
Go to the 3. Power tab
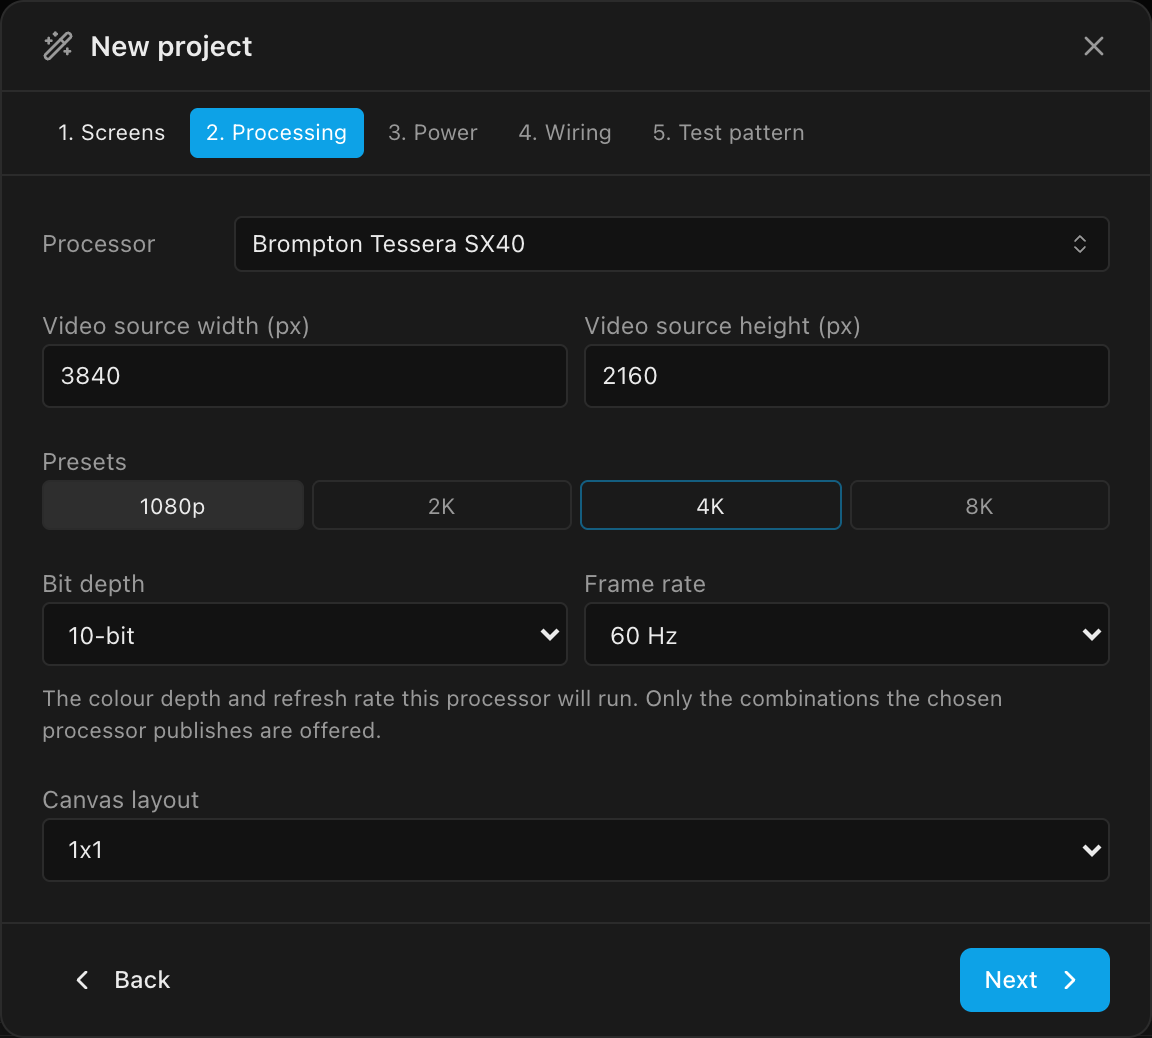(x=433, y=133)
